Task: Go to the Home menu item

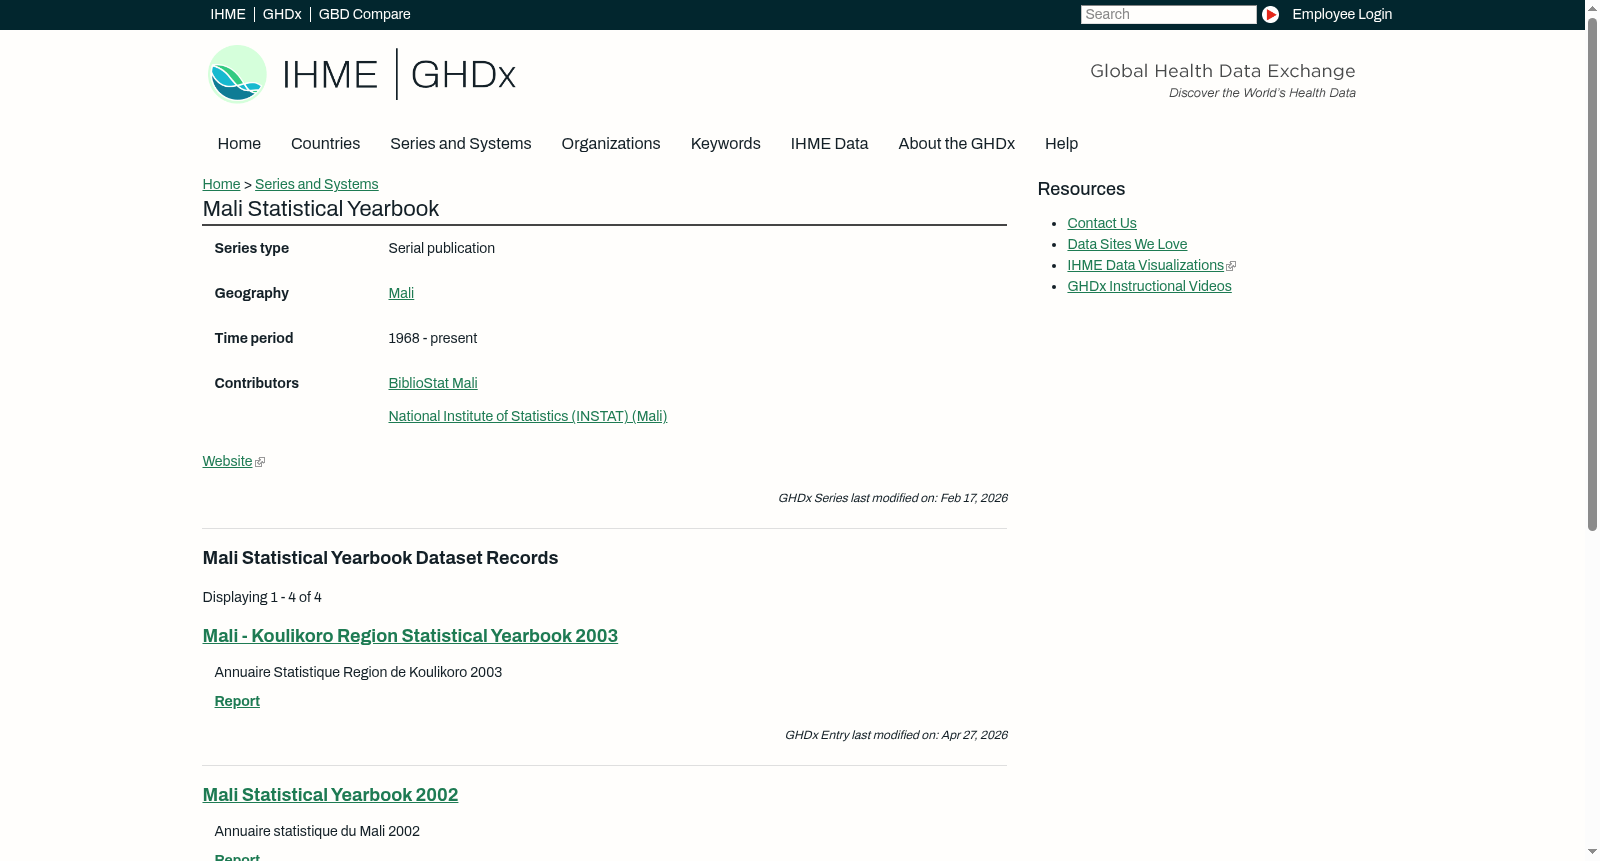Action: click(239, 144)
